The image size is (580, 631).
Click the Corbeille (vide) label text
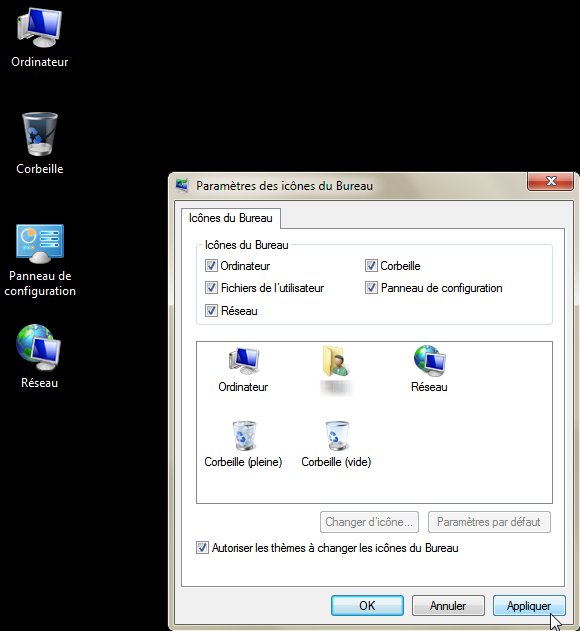tap(336, 462)
